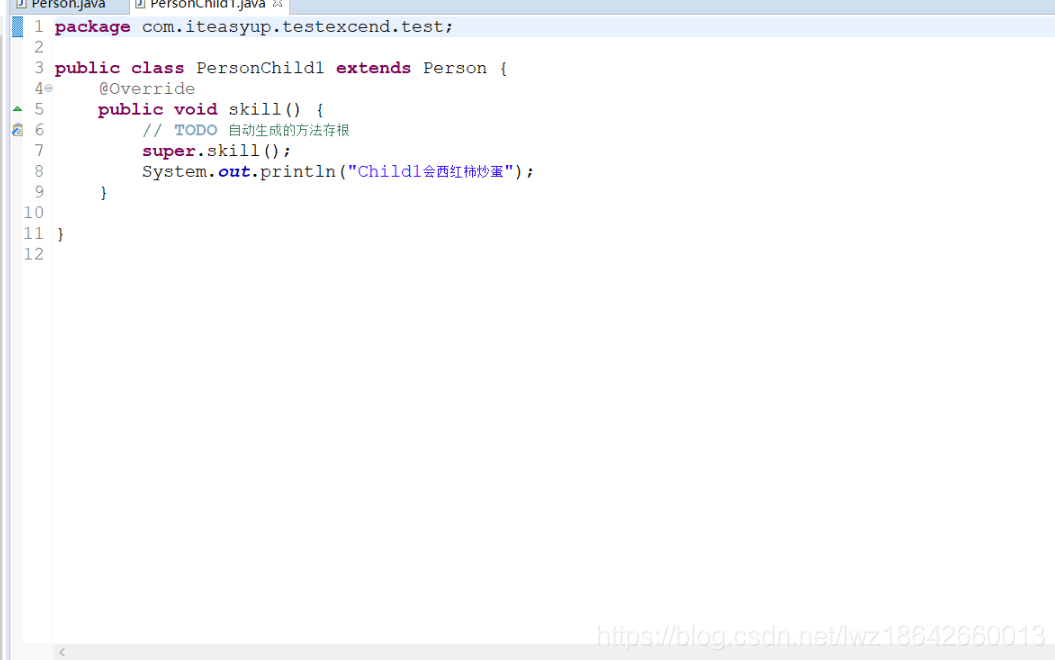
Task: Switch to the Person.java tab
Action: point(67,5)
